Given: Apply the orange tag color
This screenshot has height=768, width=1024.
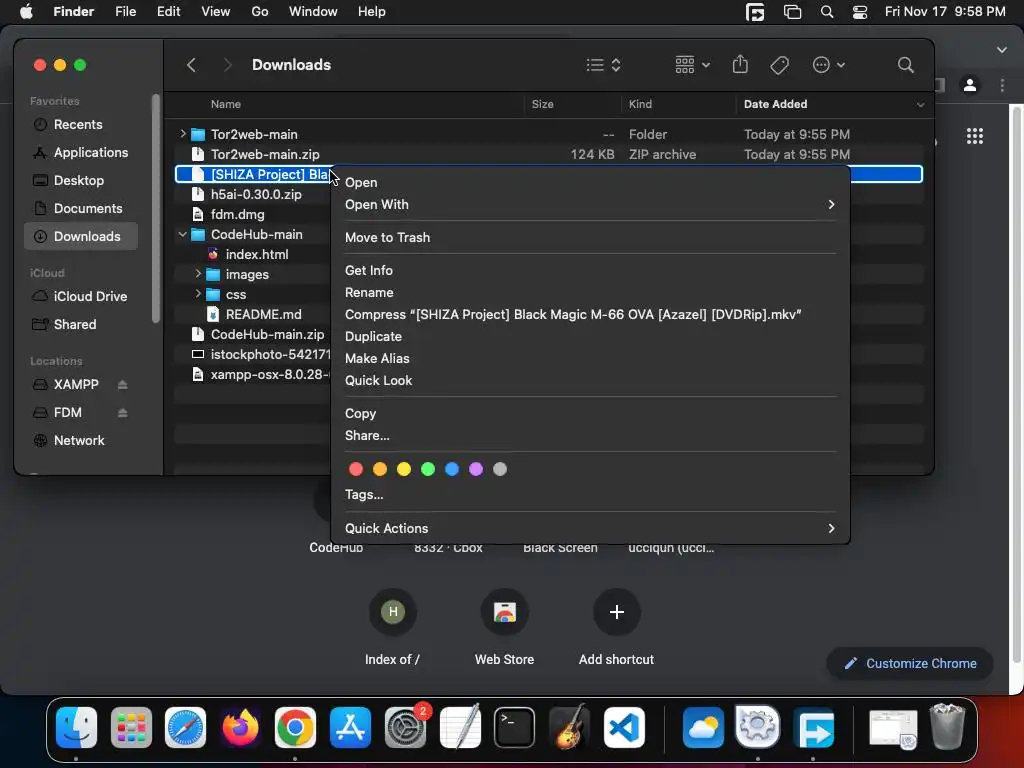Looking at the screenshot, I should pyautogui.click(x=380, y=470).
